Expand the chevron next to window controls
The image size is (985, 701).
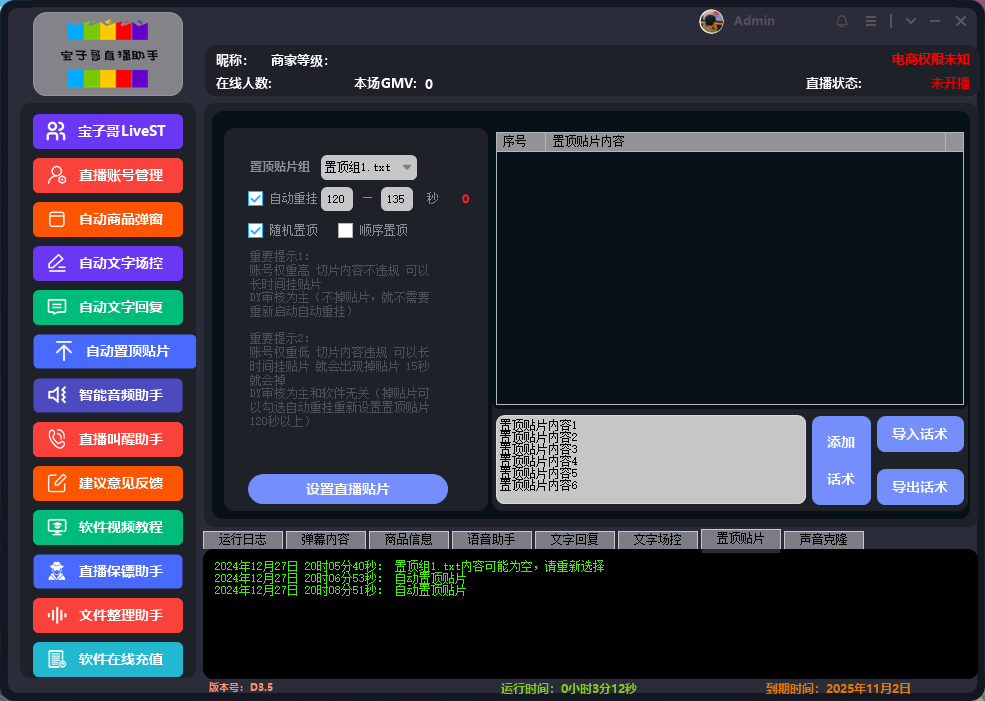click(x=910, y=20)
